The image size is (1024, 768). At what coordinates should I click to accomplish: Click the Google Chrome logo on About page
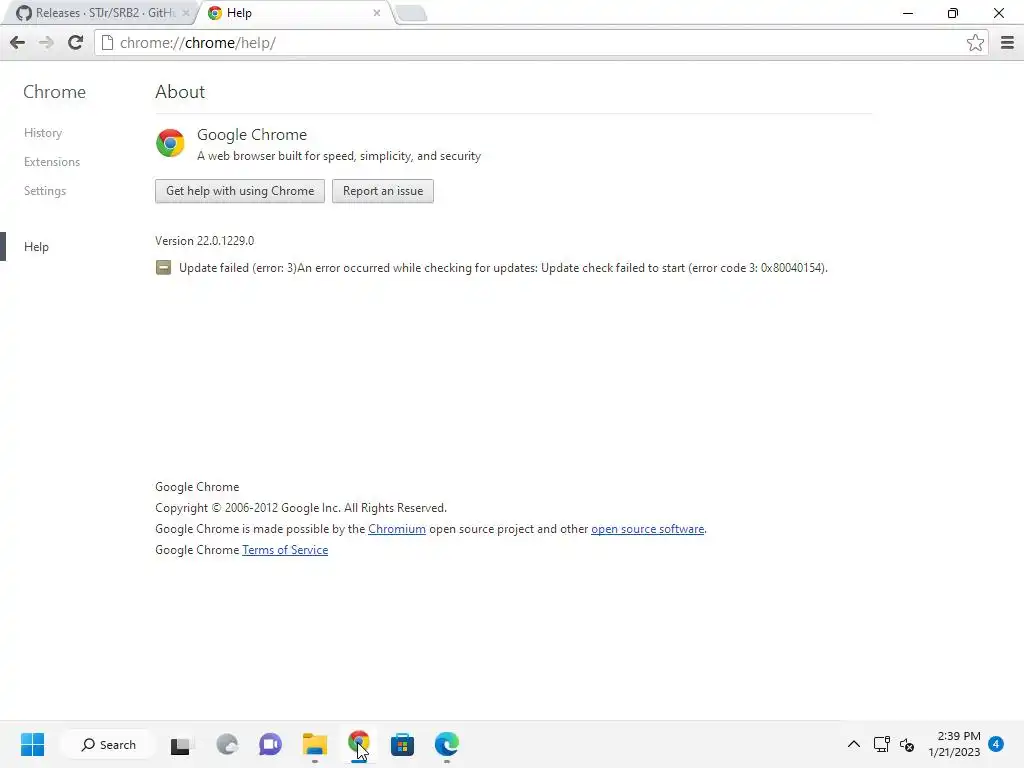point(170,143)
